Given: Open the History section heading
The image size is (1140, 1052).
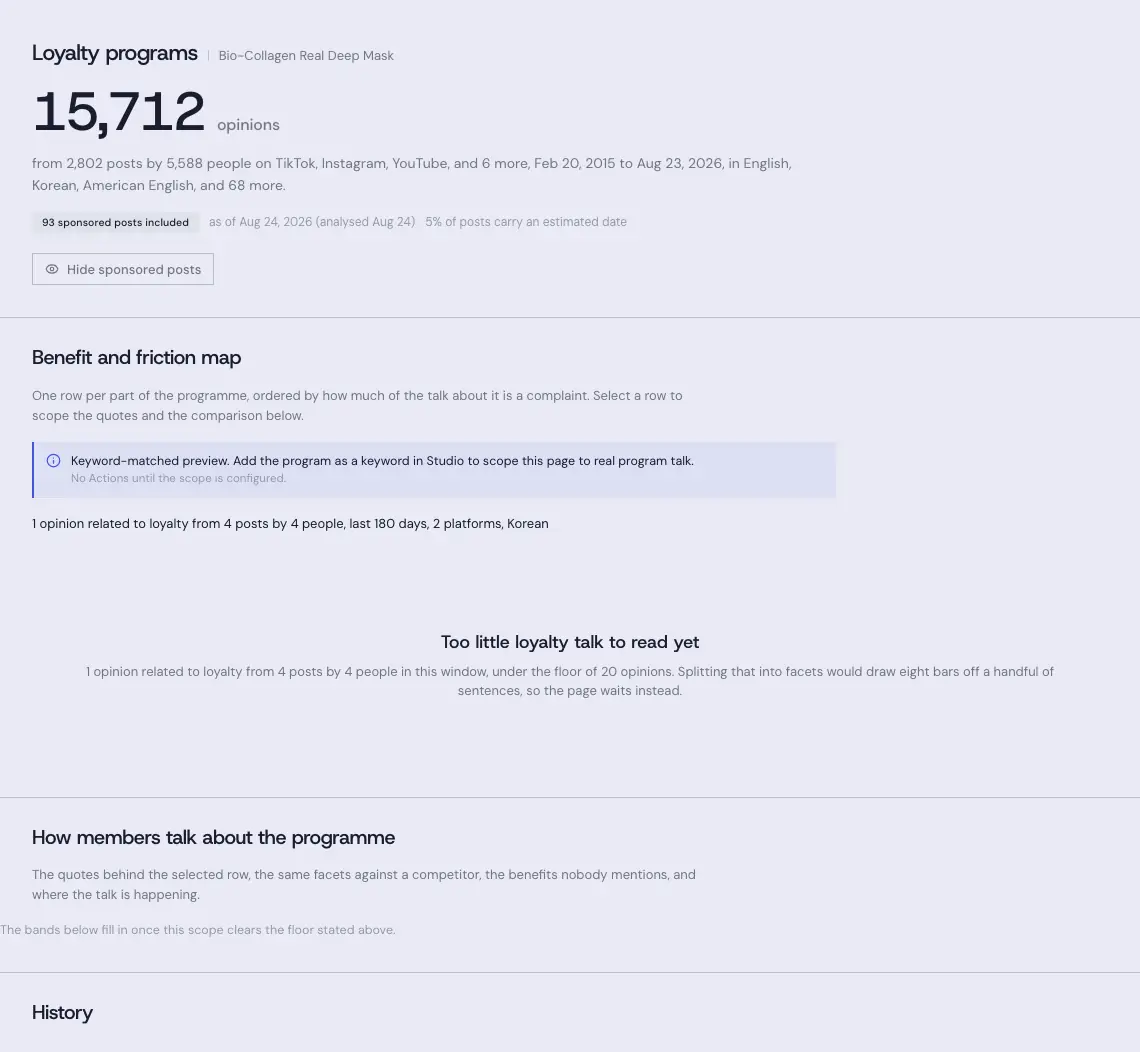Looking at the screenshot, I should (63, 1013).
